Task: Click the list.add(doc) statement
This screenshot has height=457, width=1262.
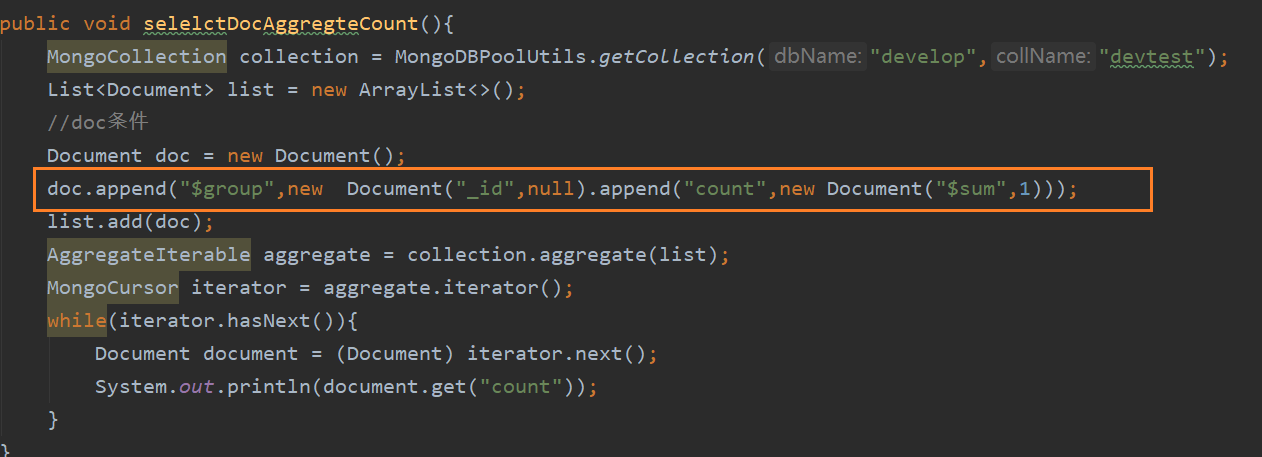Action: (130, 222)
